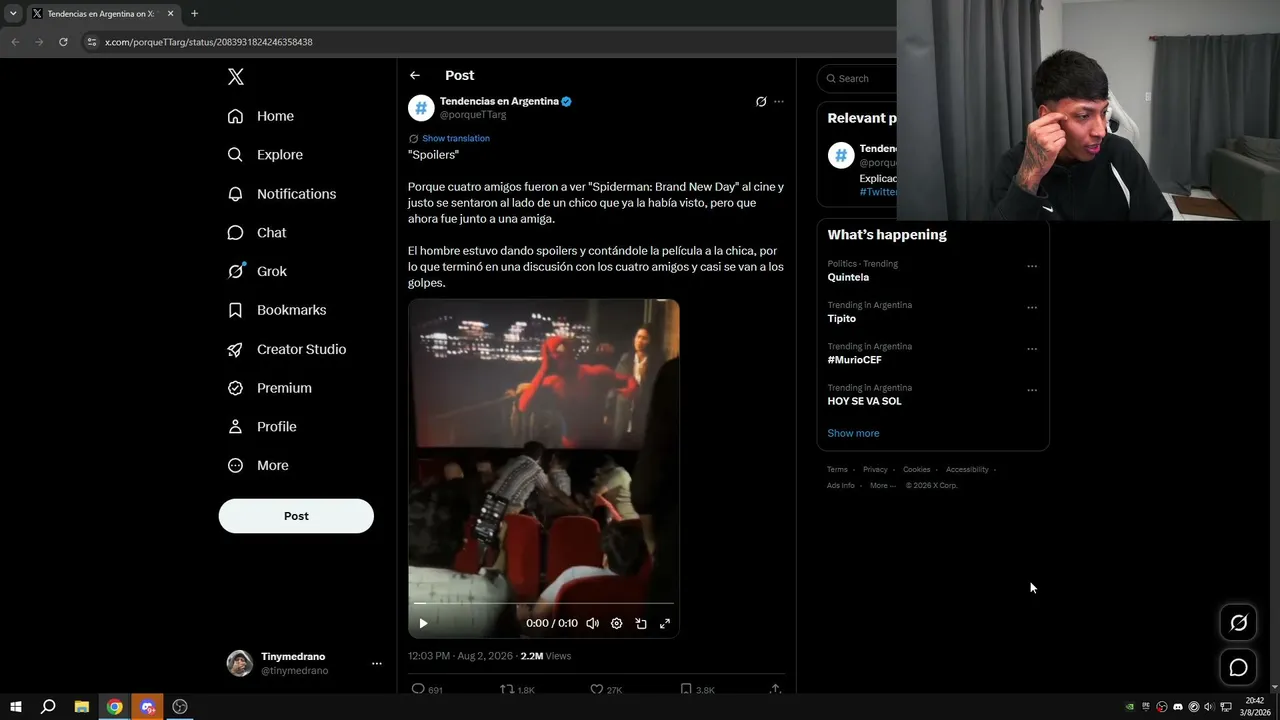
Task: Open more options for Quintela trend
Action: [x=1032, y=266]
